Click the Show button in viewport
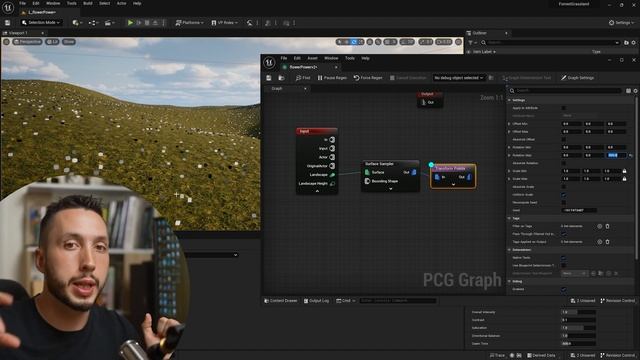640x360 pixels. click(69, 42)
